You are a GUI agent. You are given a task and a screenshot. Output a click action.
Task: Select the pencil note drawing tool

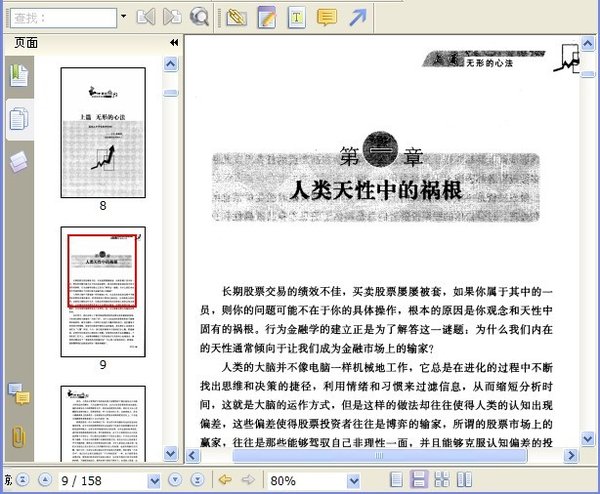tap(267, 16)
